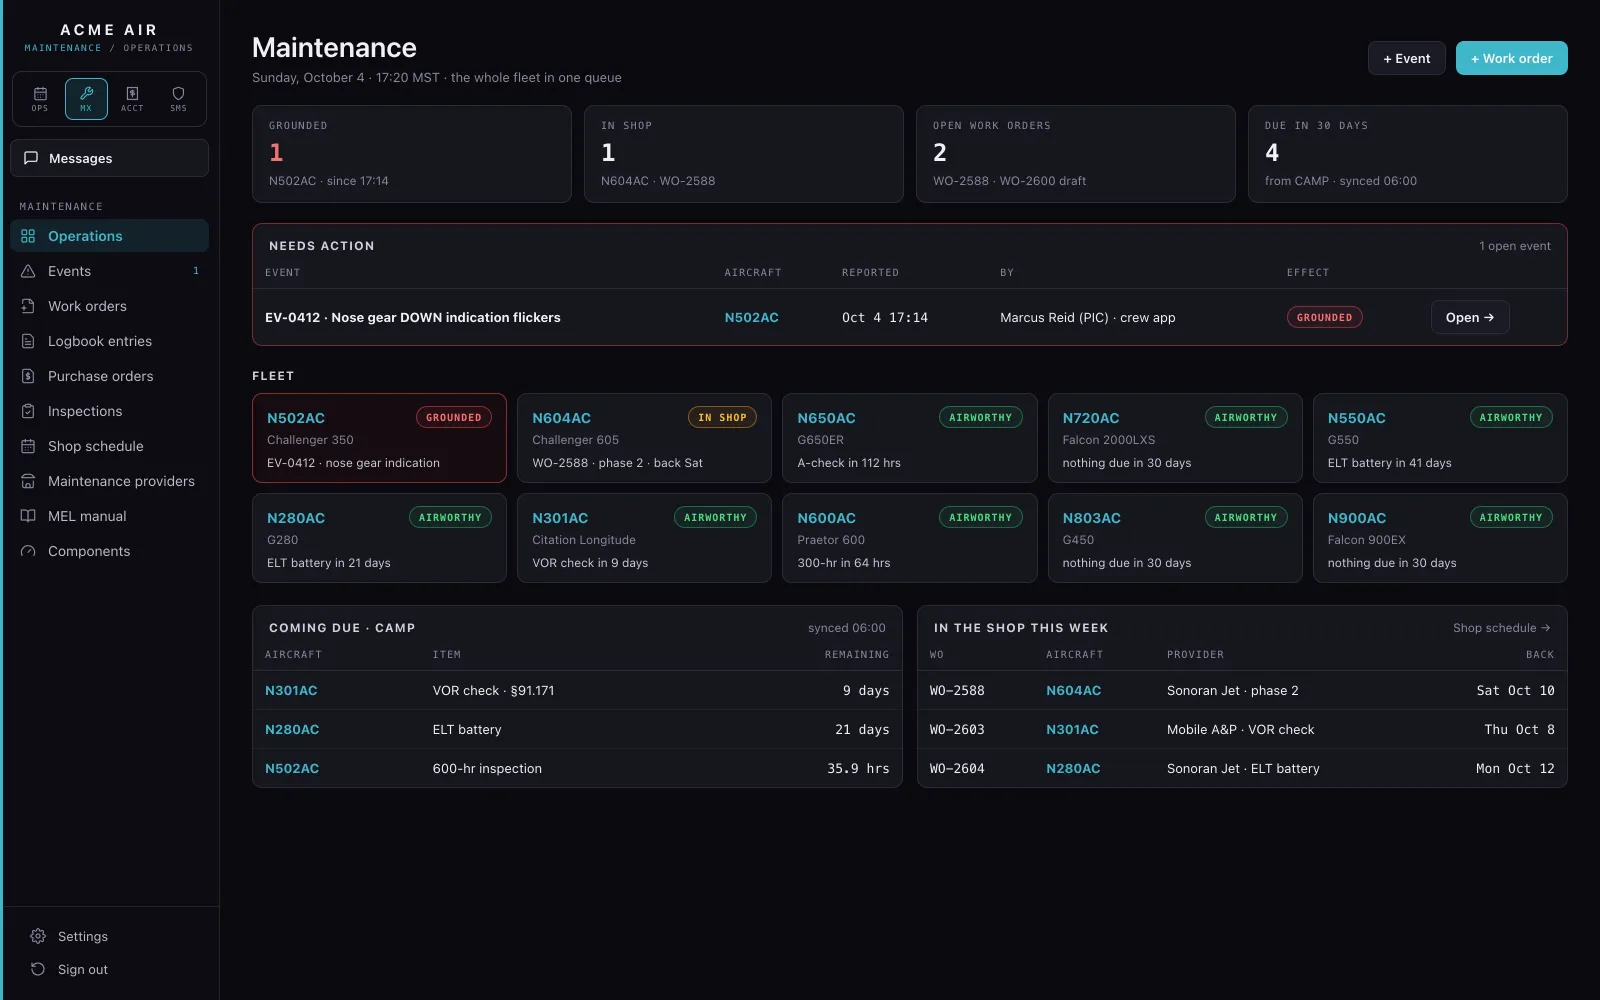
Task: Open EV-0412 with the Open button
Action: tap(1470, 317)
